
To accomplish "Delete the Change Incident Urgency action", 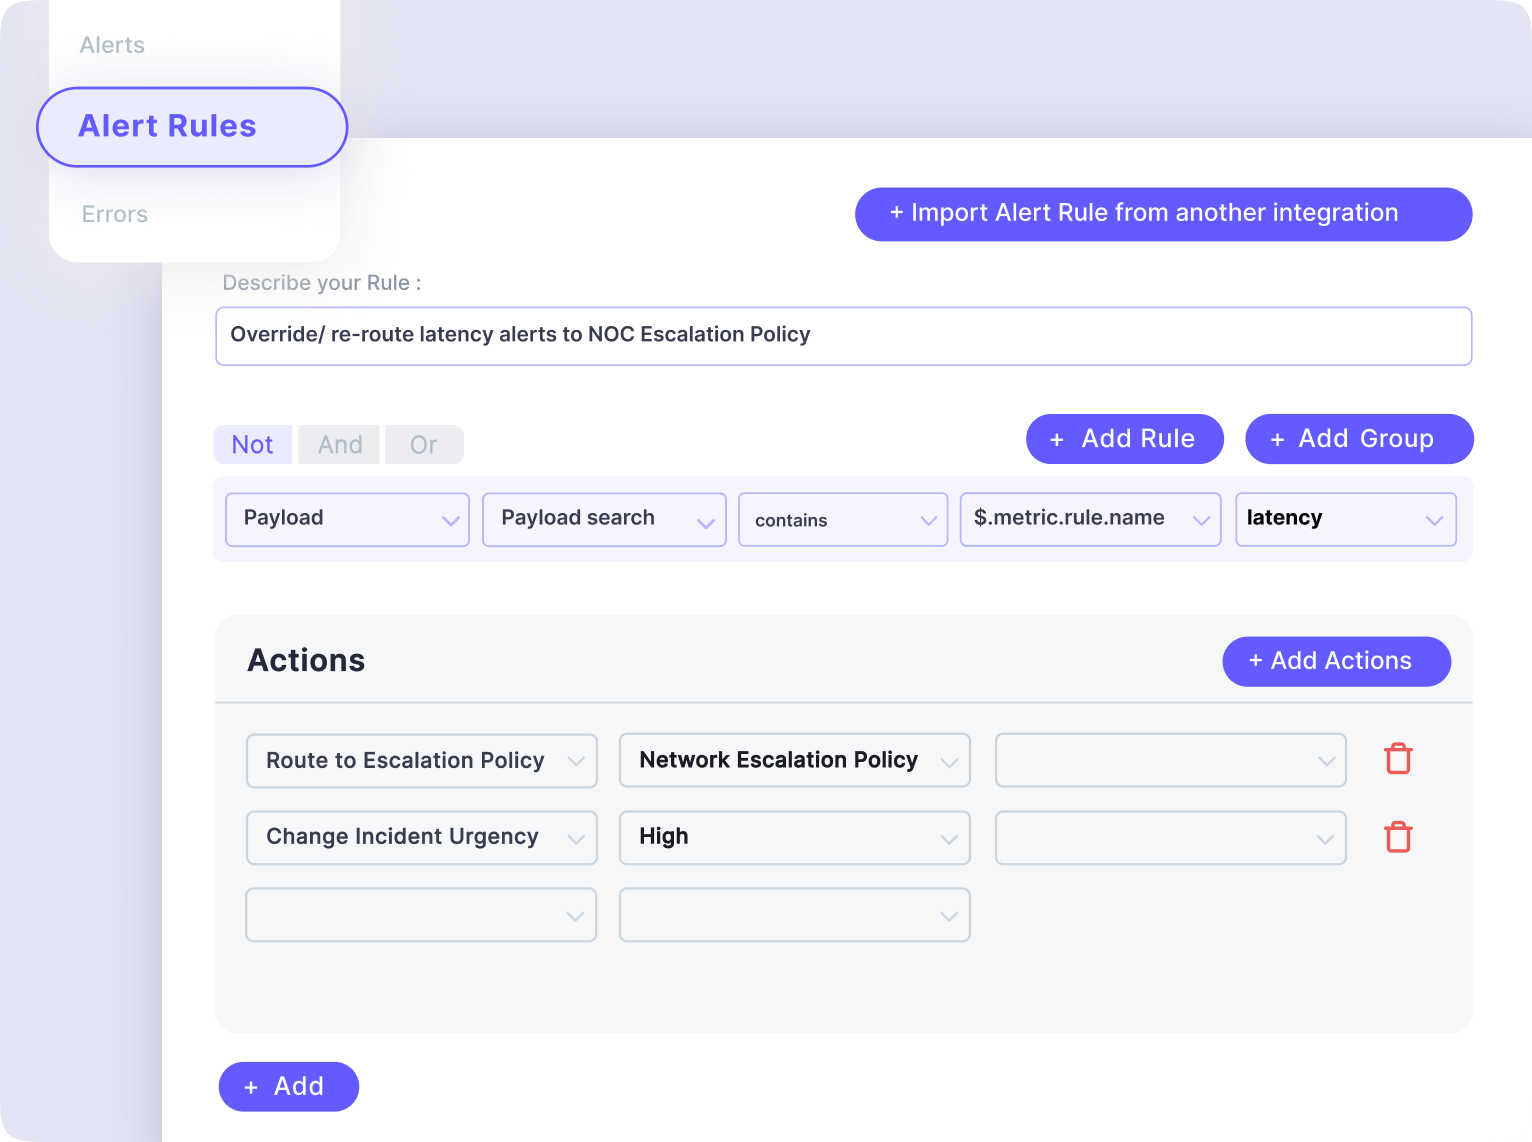I will pos(1397,837).
